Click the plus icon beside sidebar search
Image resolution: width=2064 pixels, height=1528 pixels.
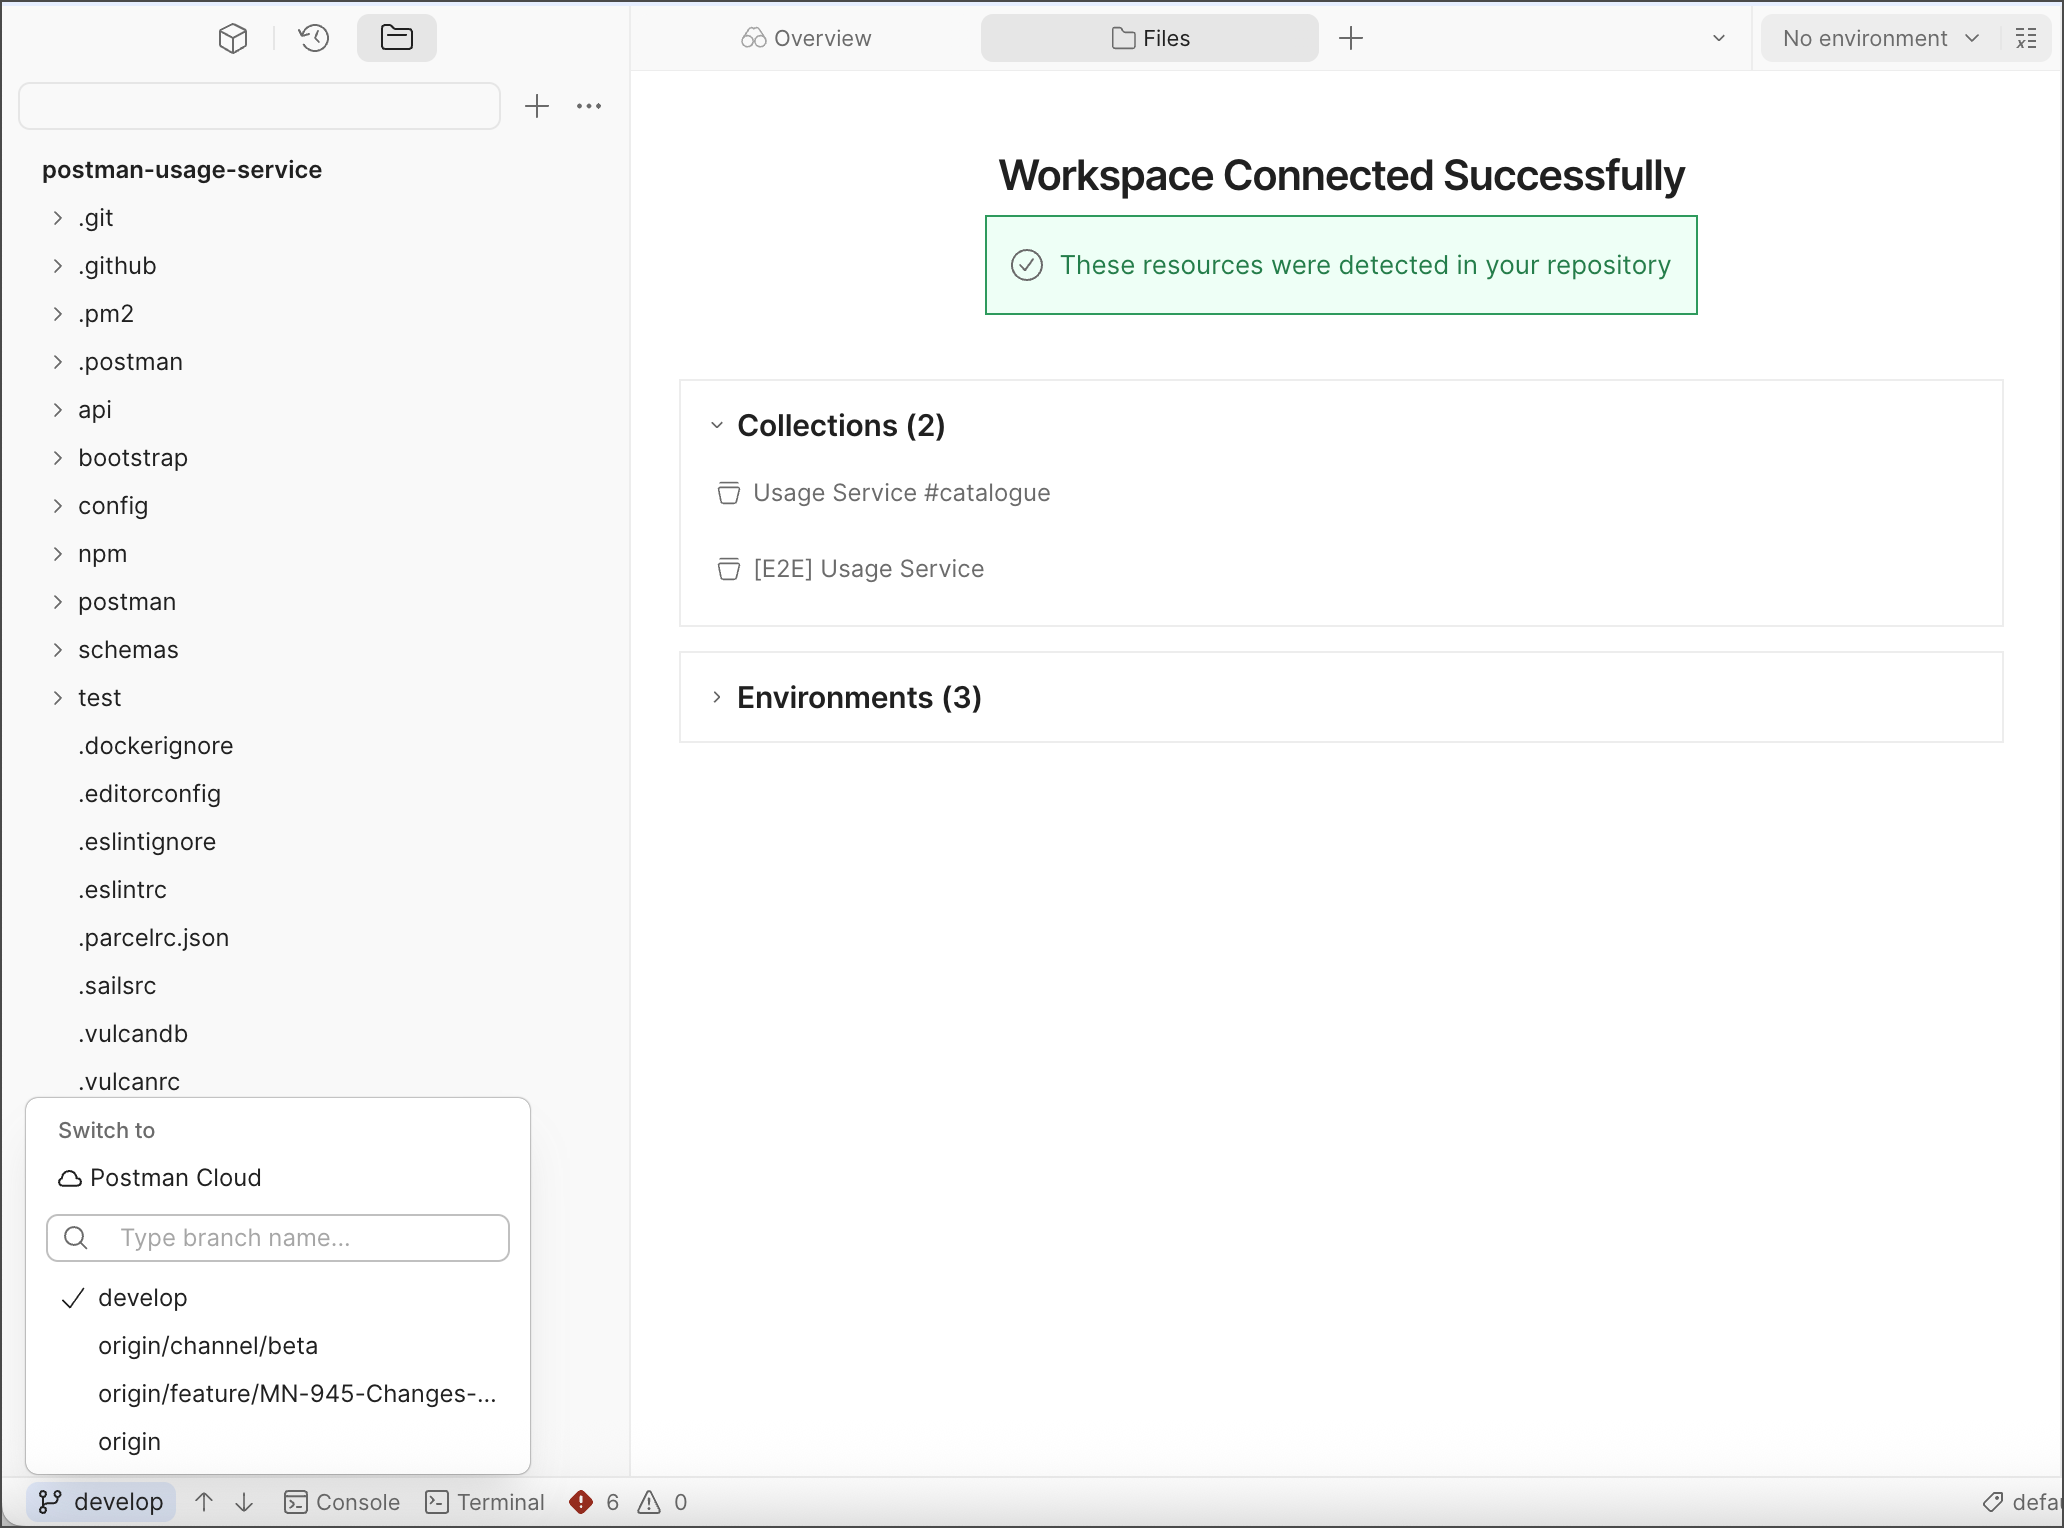pyautogui.click(x=537, y=106)
